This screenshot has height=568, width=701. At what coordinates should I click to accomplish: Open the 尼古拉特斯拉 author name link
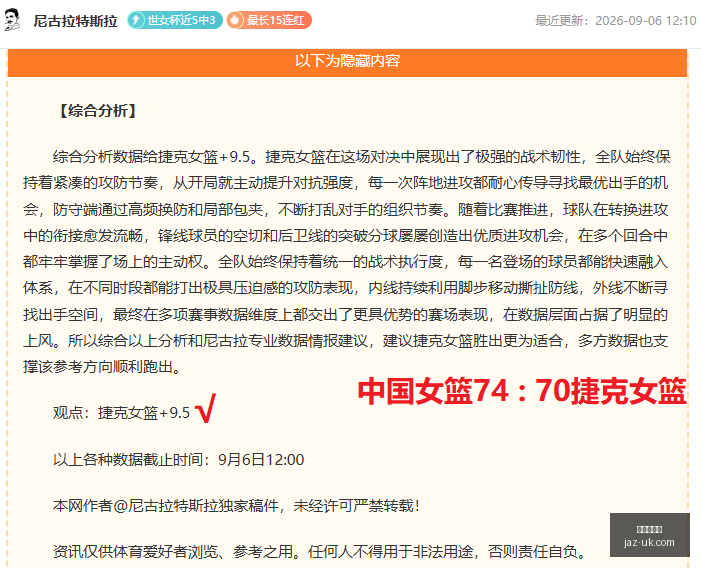click(75, 21)
